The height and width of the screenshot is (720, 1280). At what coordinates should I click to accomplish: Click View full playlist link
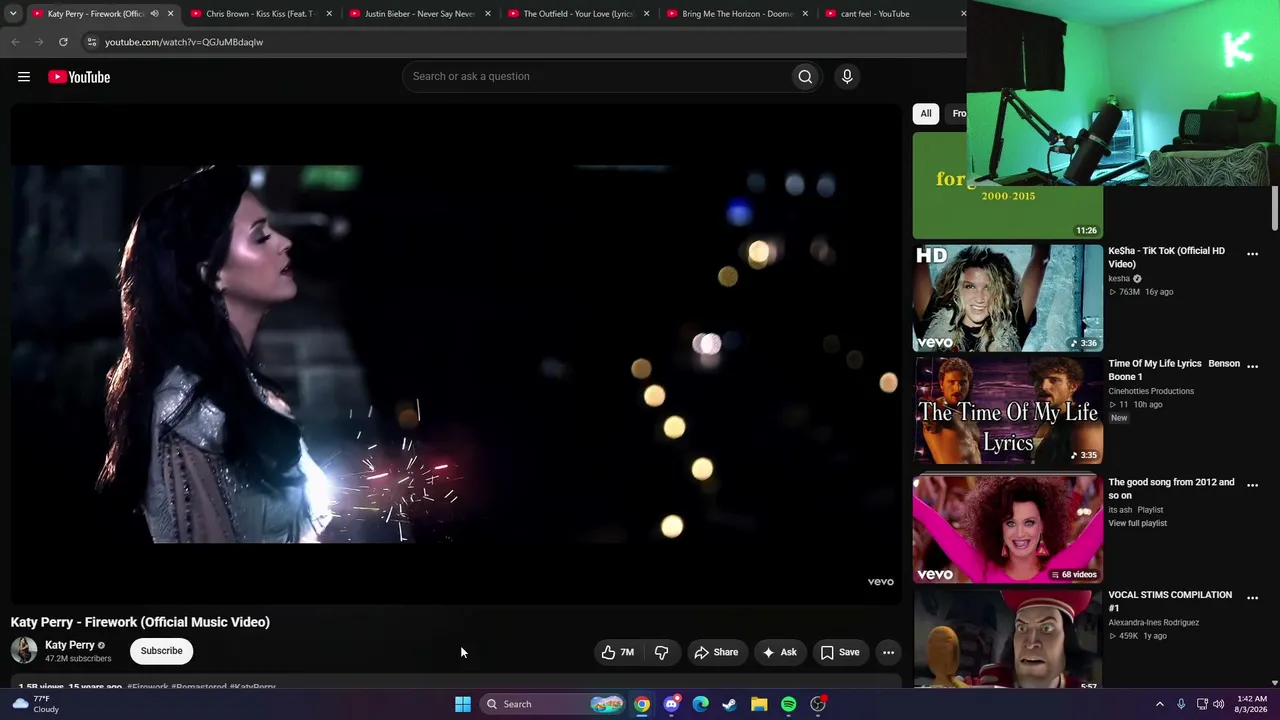(1137, 523)
